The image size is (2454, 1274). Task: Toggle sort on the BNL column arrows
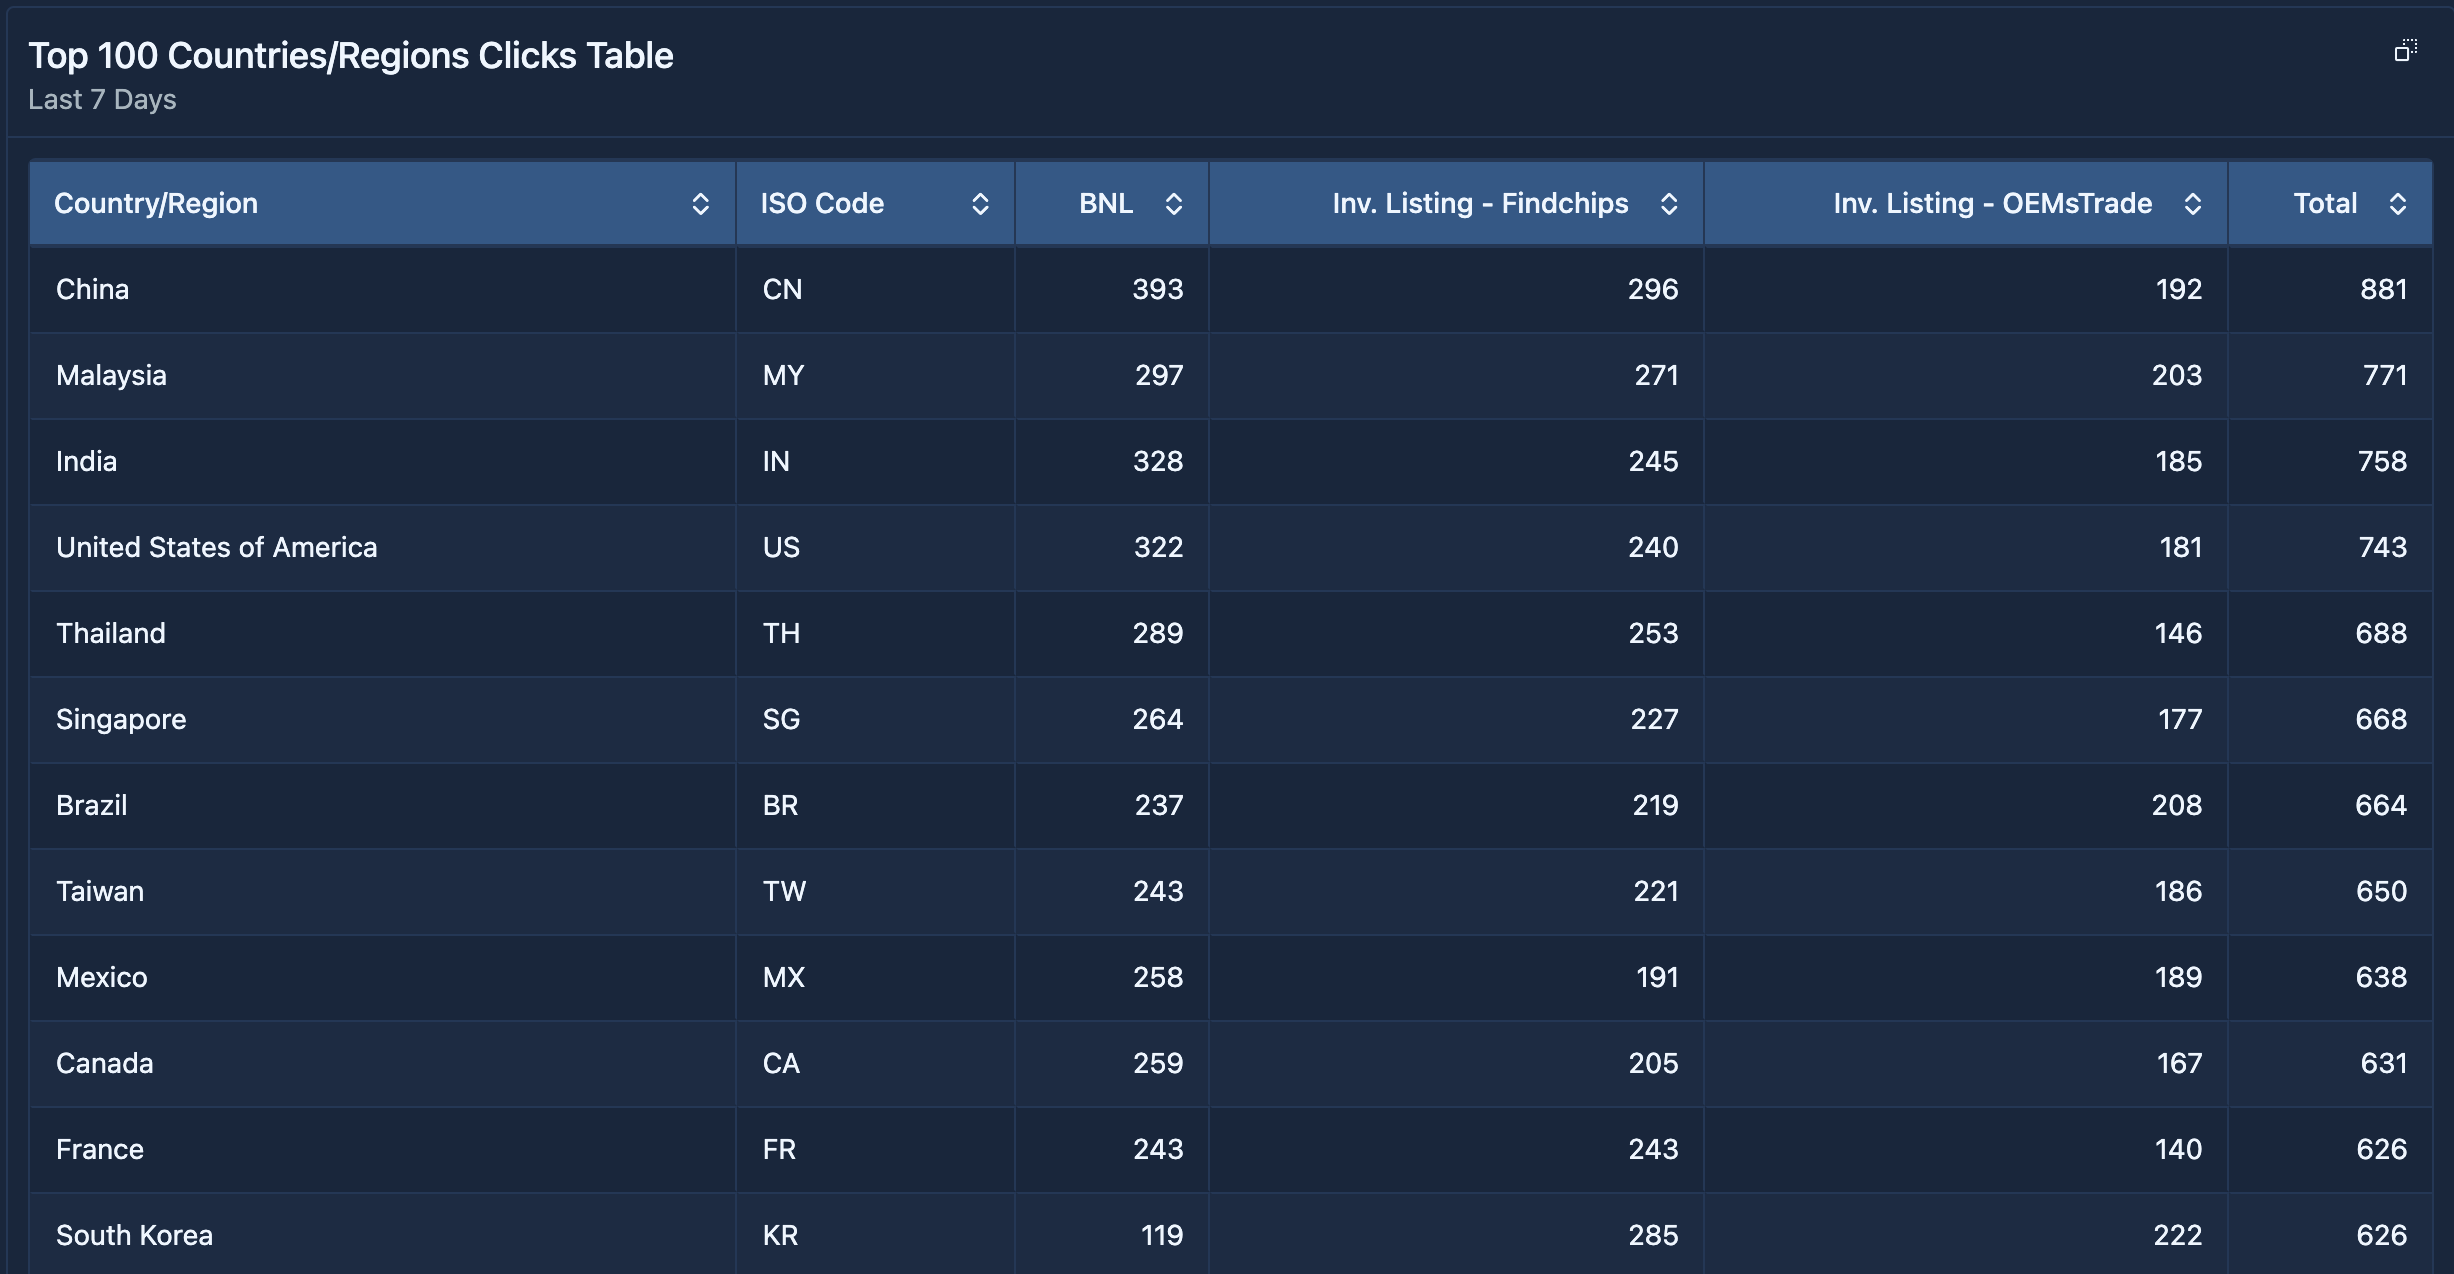1174,204
